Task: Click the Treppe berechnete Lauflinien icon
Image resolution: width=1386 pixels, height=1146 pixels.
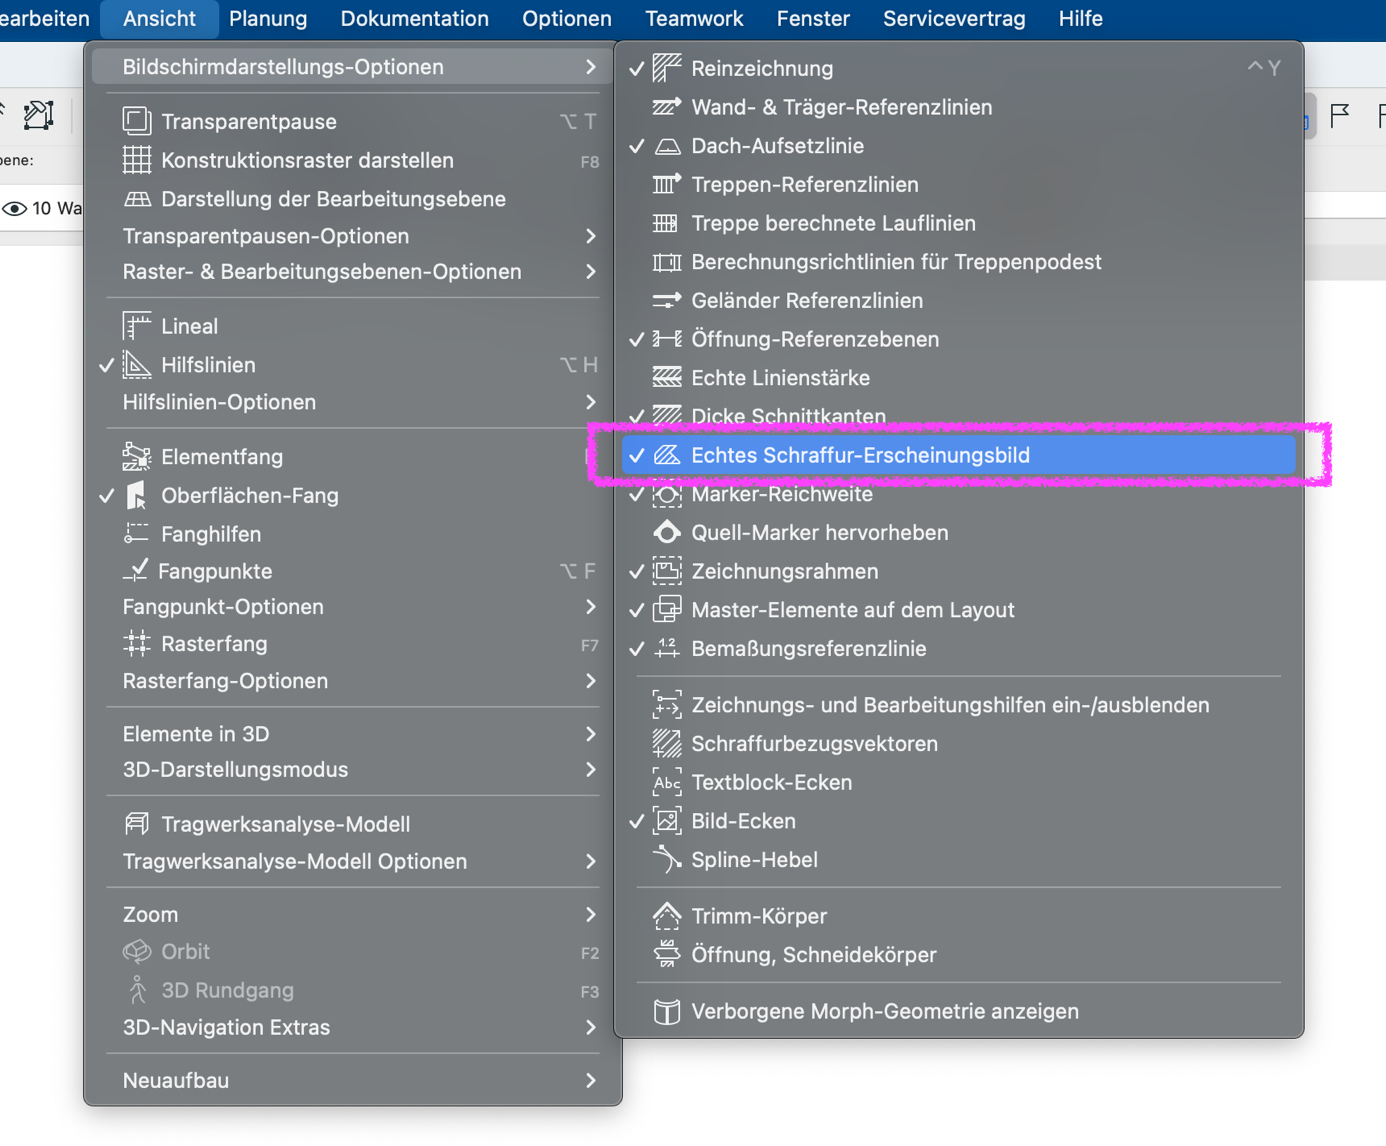Action: (667, 223)
